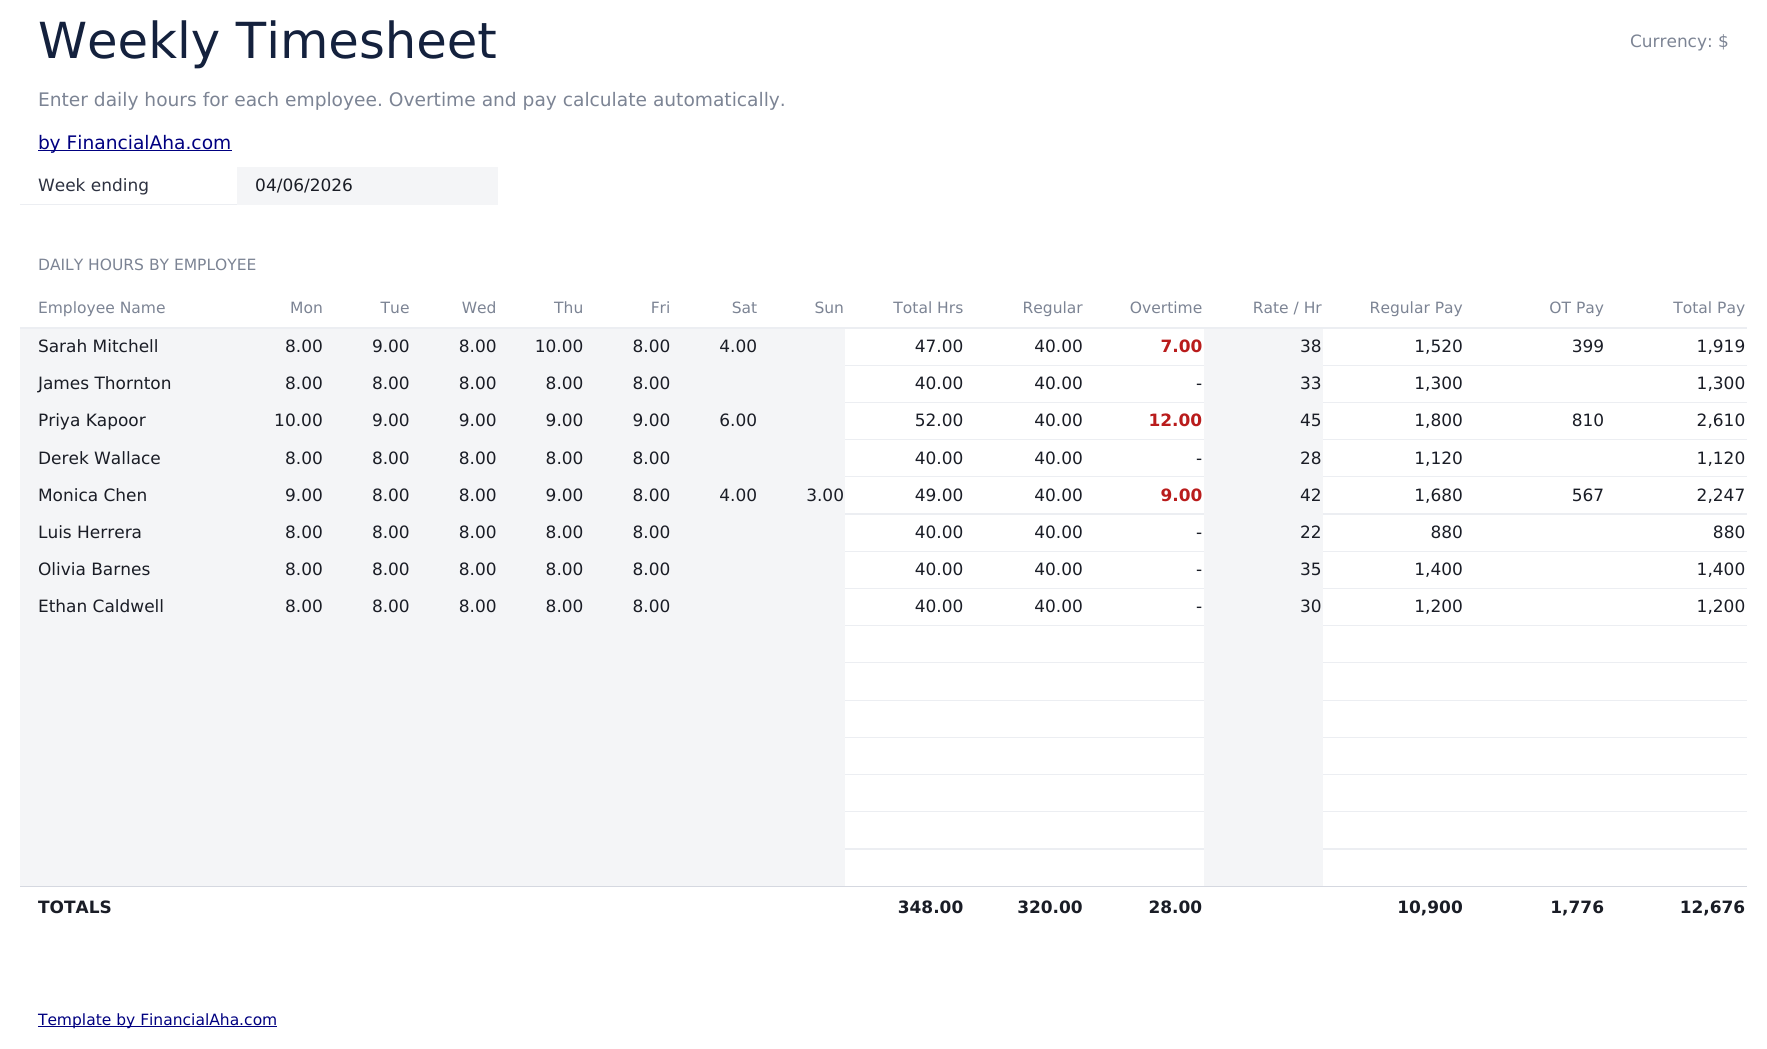Select the 'Overtime' column header
The width and height of the screenshot is (1767, 1049).
[x=1166, y=308]
